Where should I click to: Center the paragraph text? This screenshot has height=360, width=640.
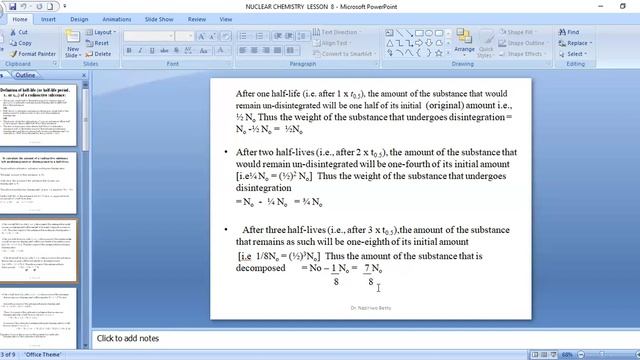point(254,50)
